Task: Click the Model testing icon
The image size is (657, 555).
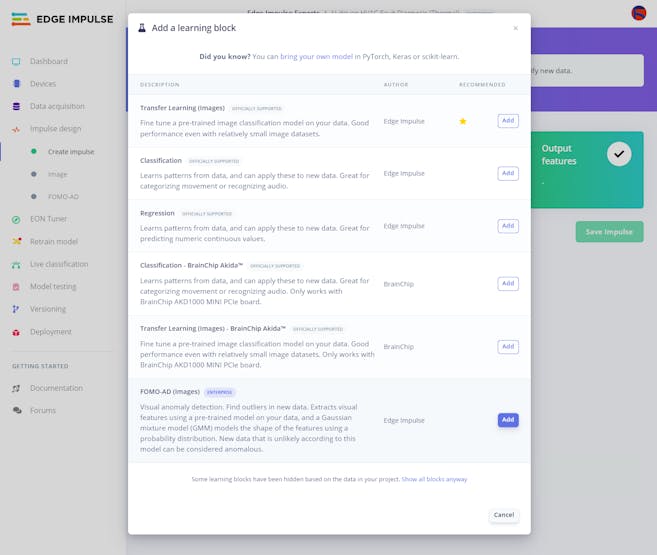Action: [x=16, y=287]
